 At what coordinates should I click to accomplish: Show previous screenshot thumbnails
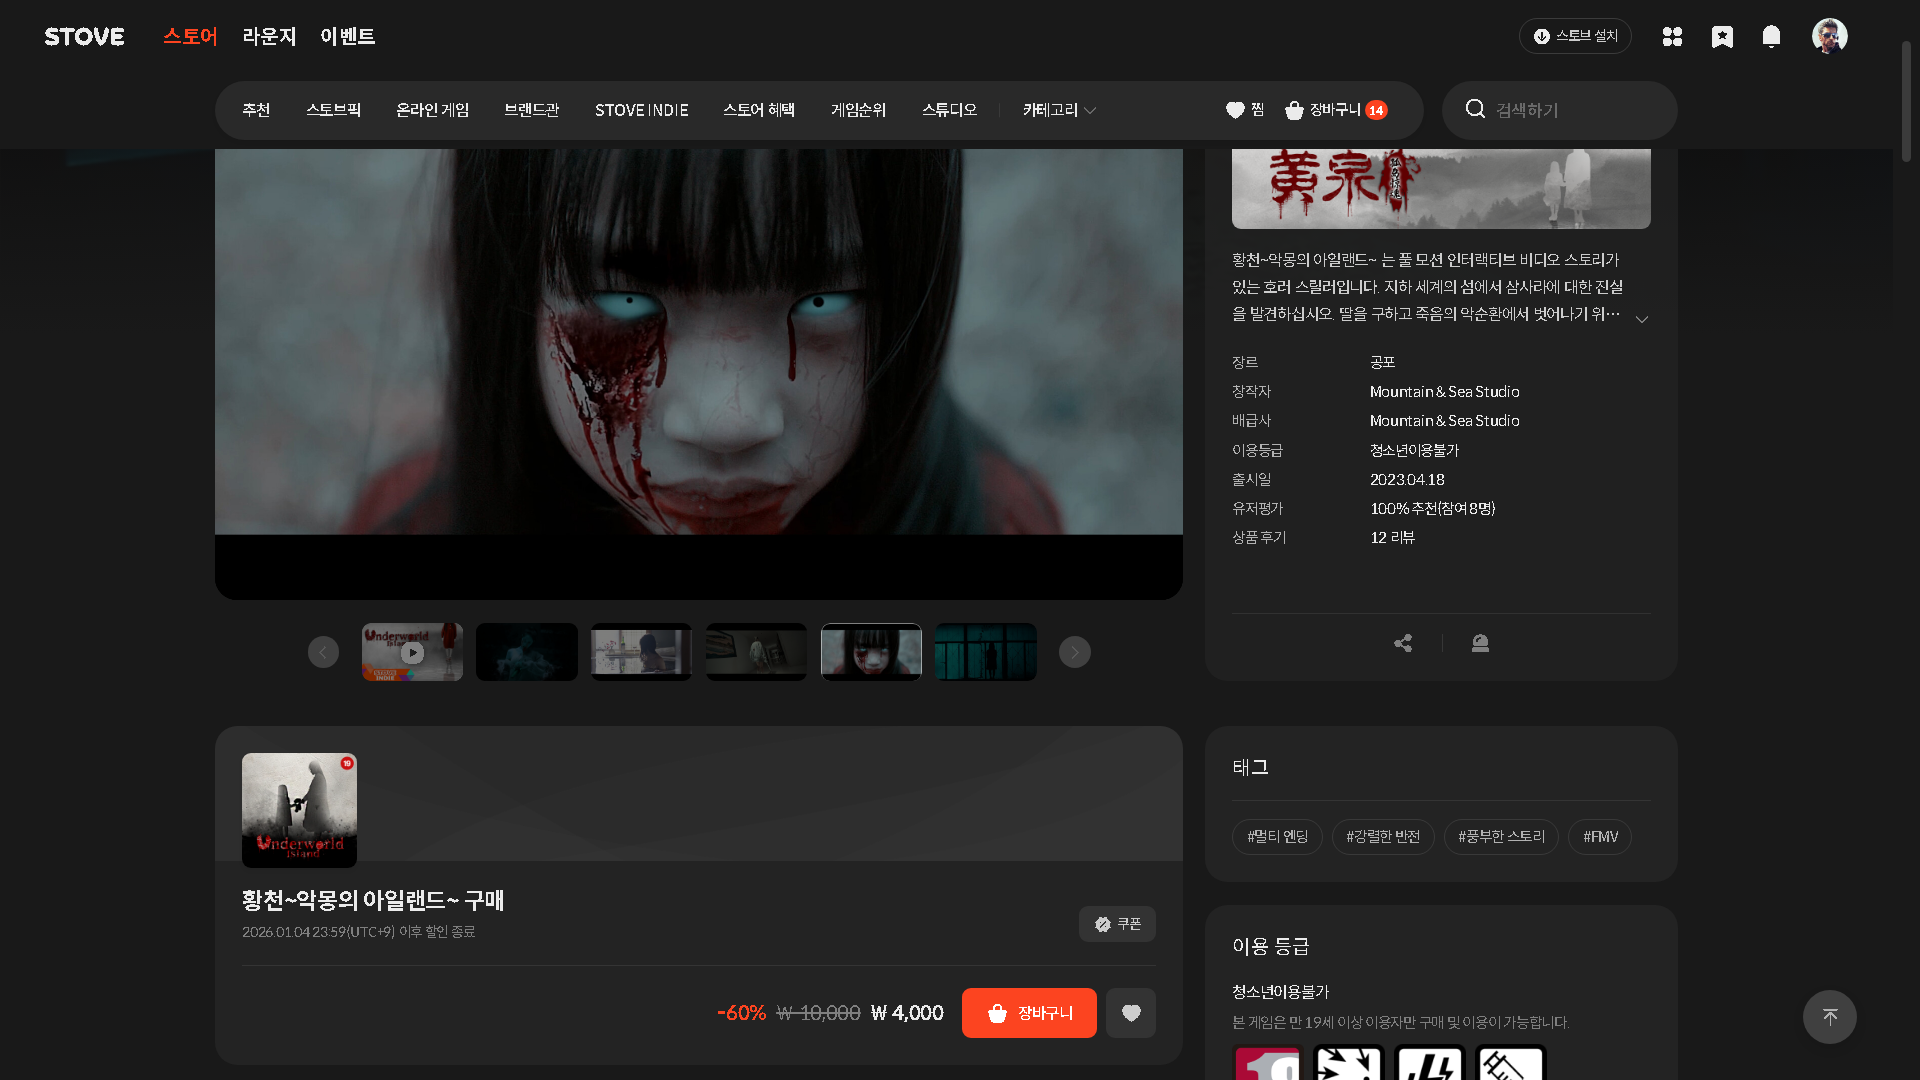click(x=323, y=652)
